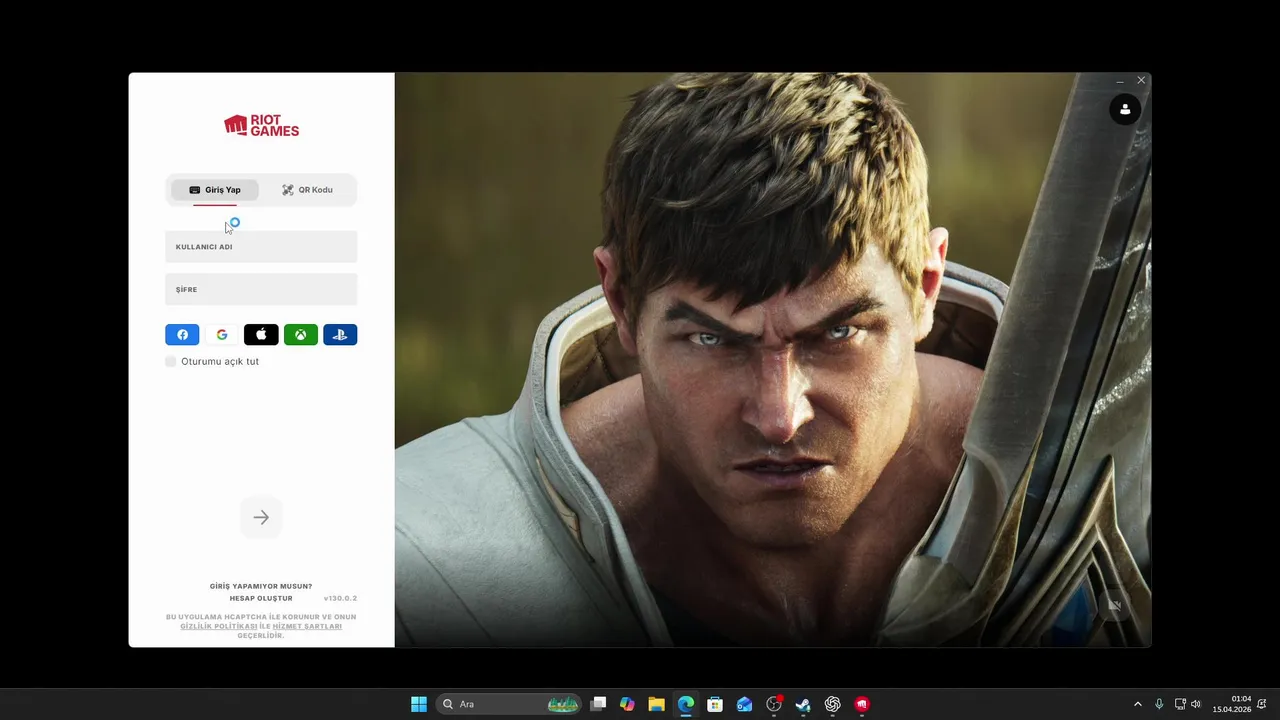
Task: Open volume control tray icon
Action: 1196,704
